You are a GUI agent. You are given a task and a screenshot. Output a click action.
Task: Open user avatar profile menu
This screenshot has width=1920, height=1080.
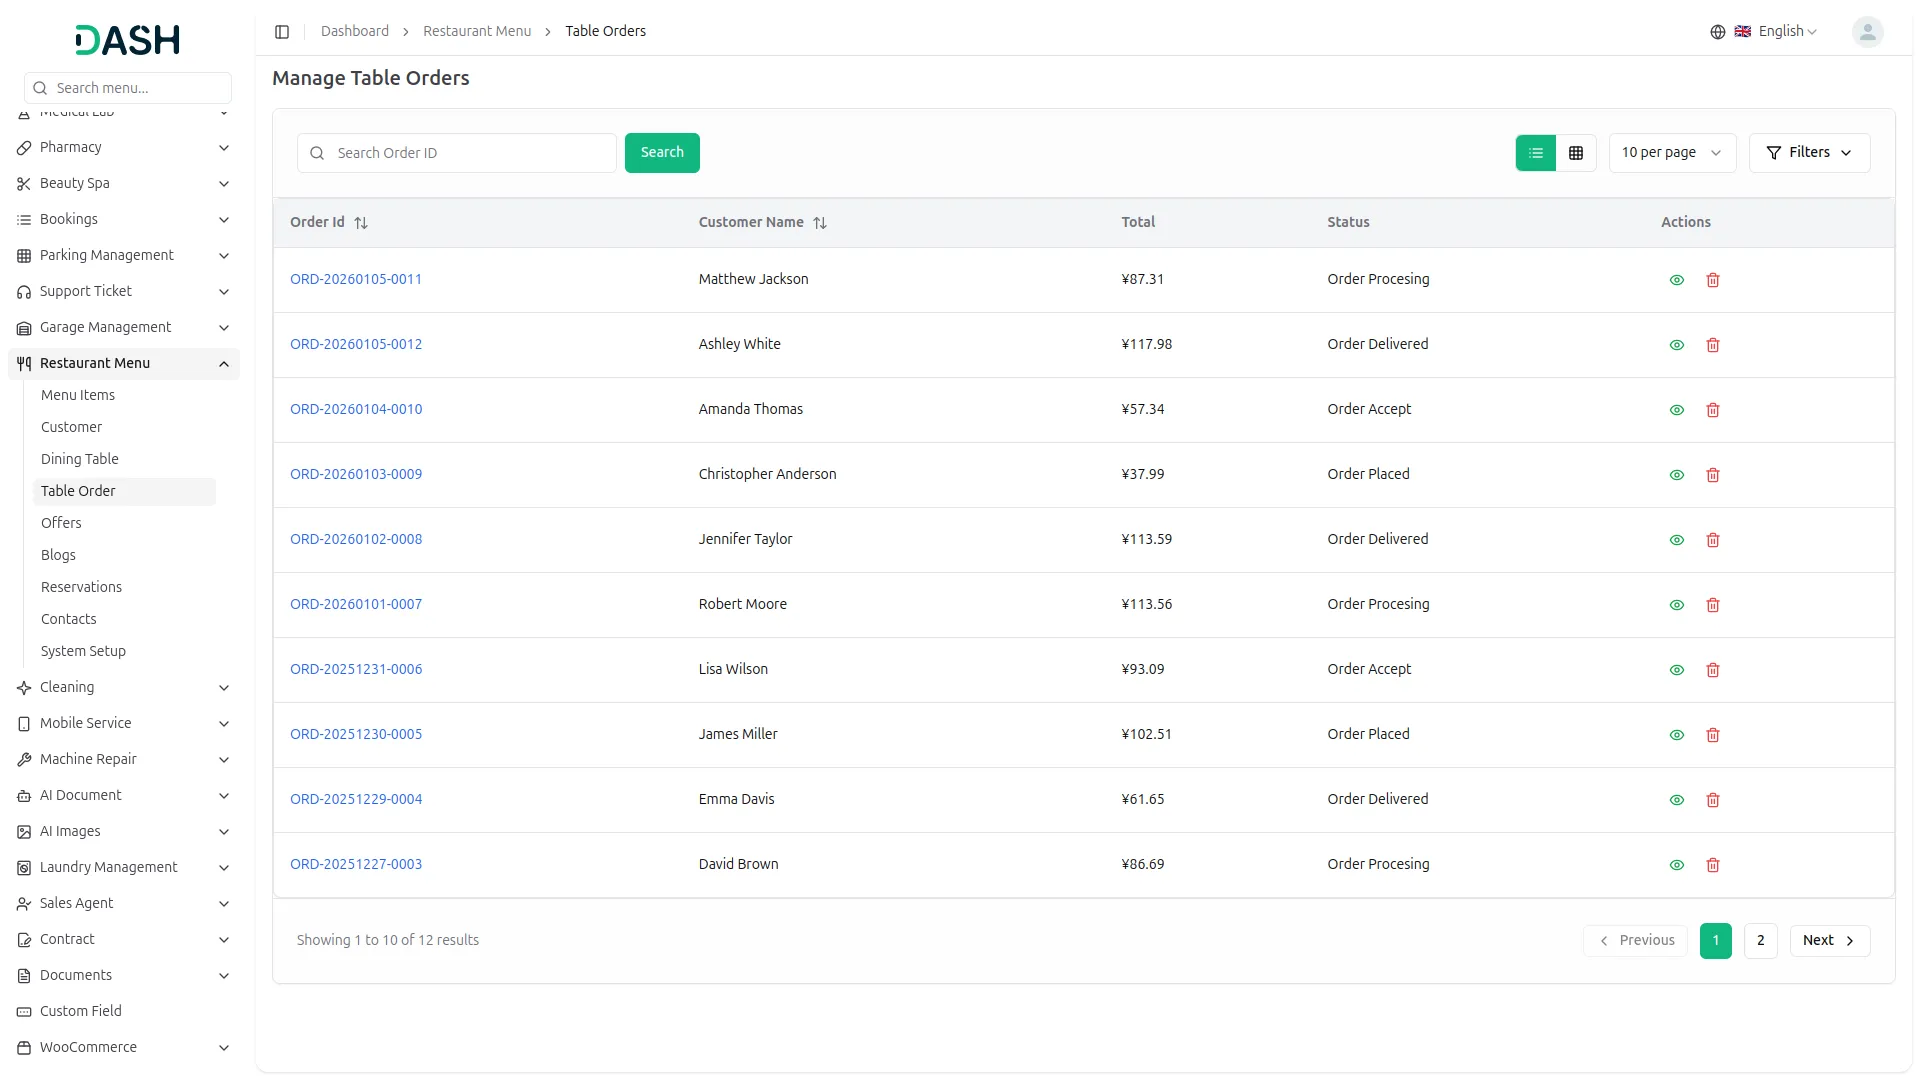tap(1867, 32)
